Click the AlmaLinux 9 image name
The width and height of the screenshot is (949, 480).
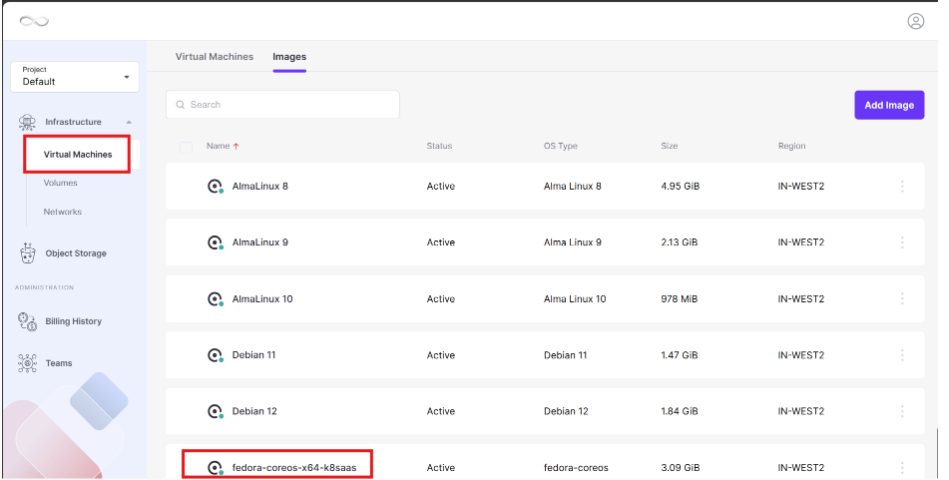tap(260, 243)
